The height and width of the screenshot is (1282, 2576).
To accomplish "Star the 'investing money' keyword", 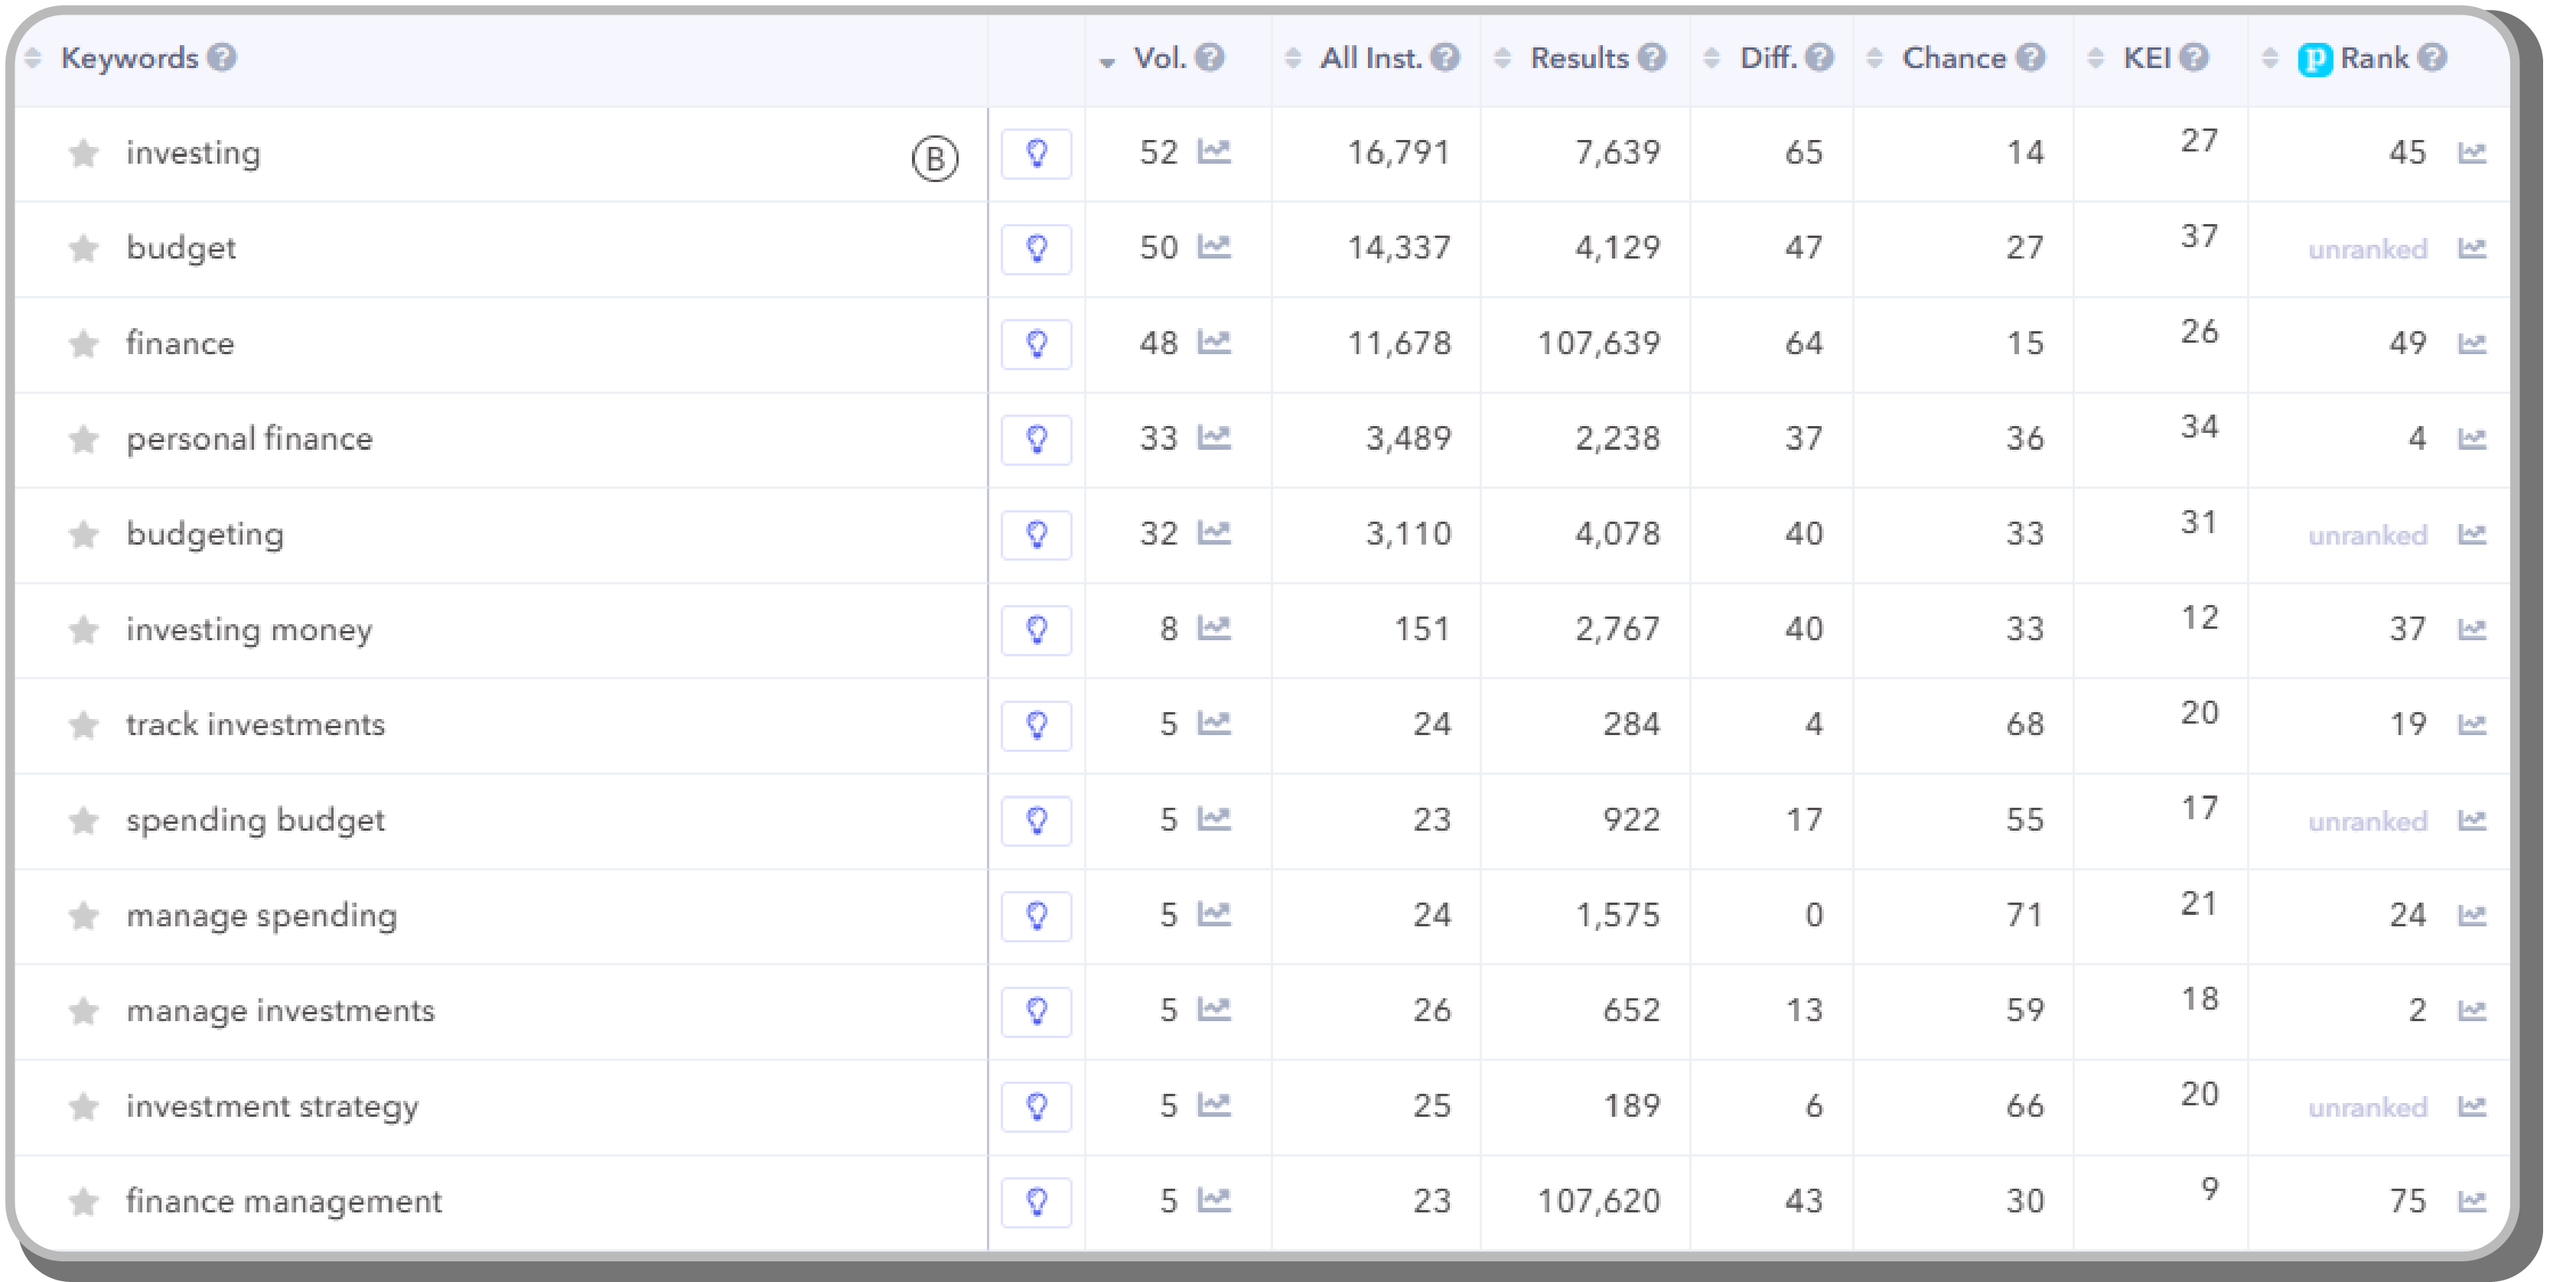I will pos(84,630).
